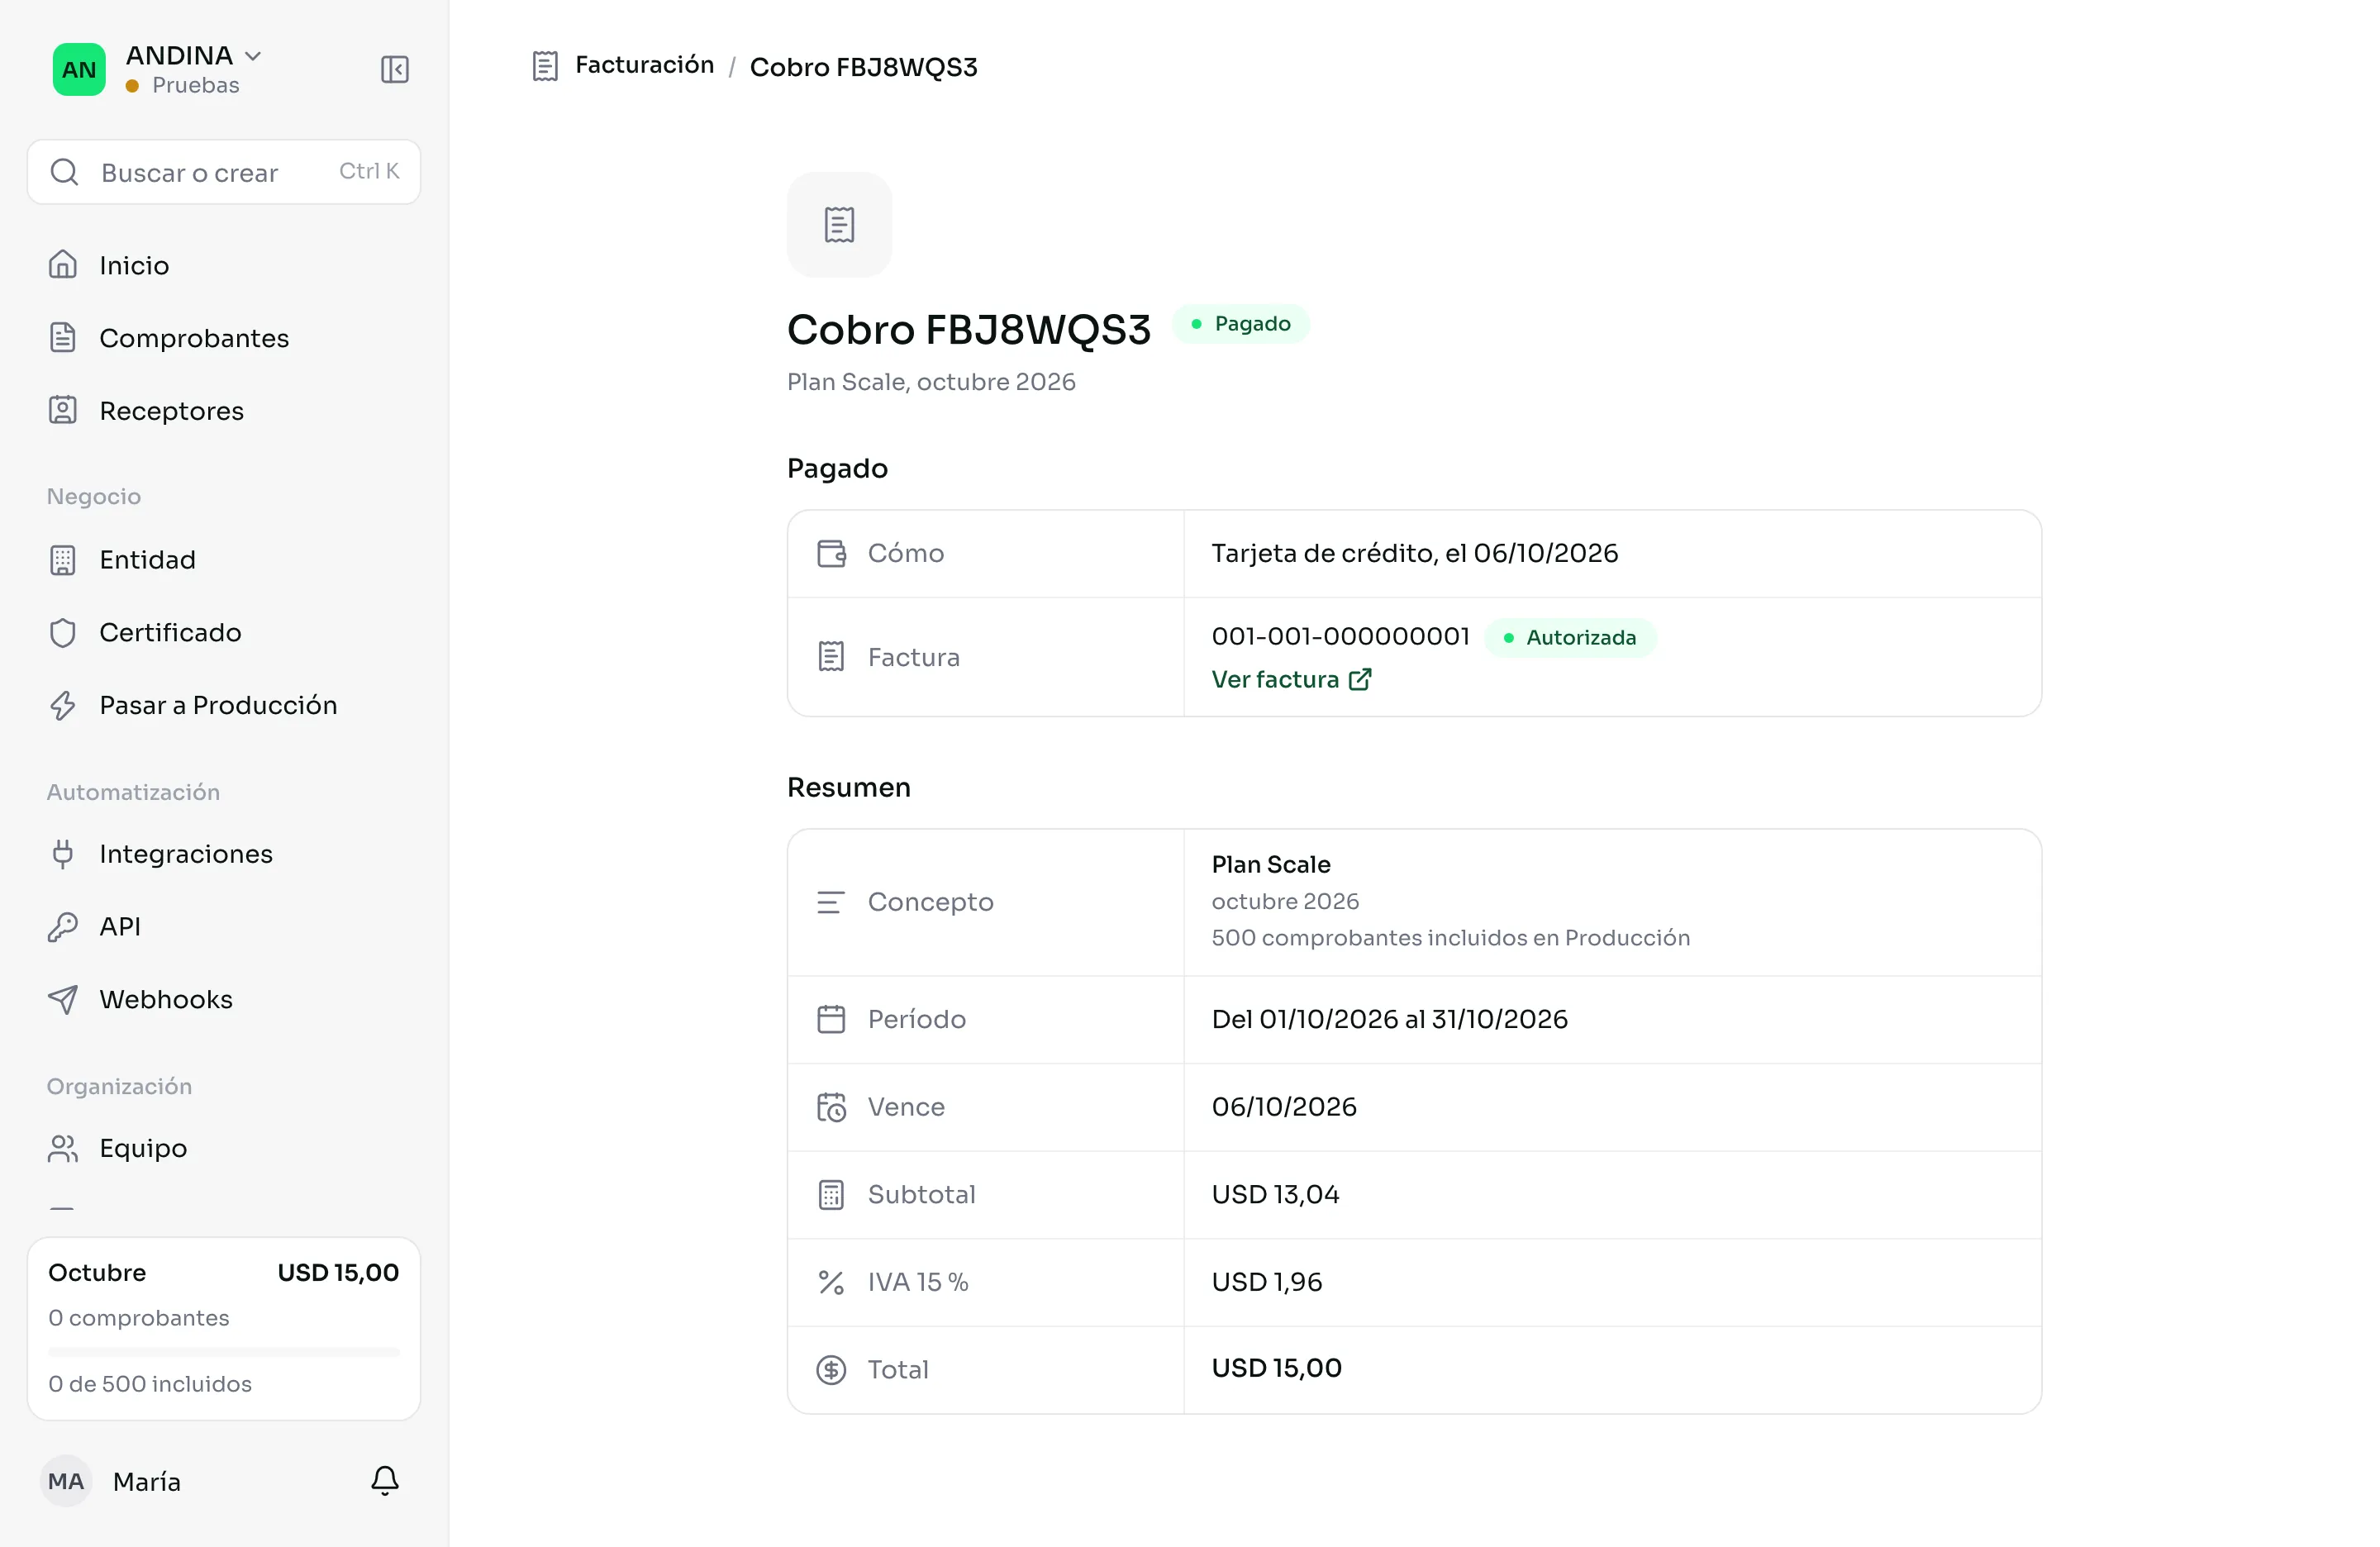Collapse the sidebar with the panel icon
This screenshot has height=1547, width=2380.
(x=394, y=69)
